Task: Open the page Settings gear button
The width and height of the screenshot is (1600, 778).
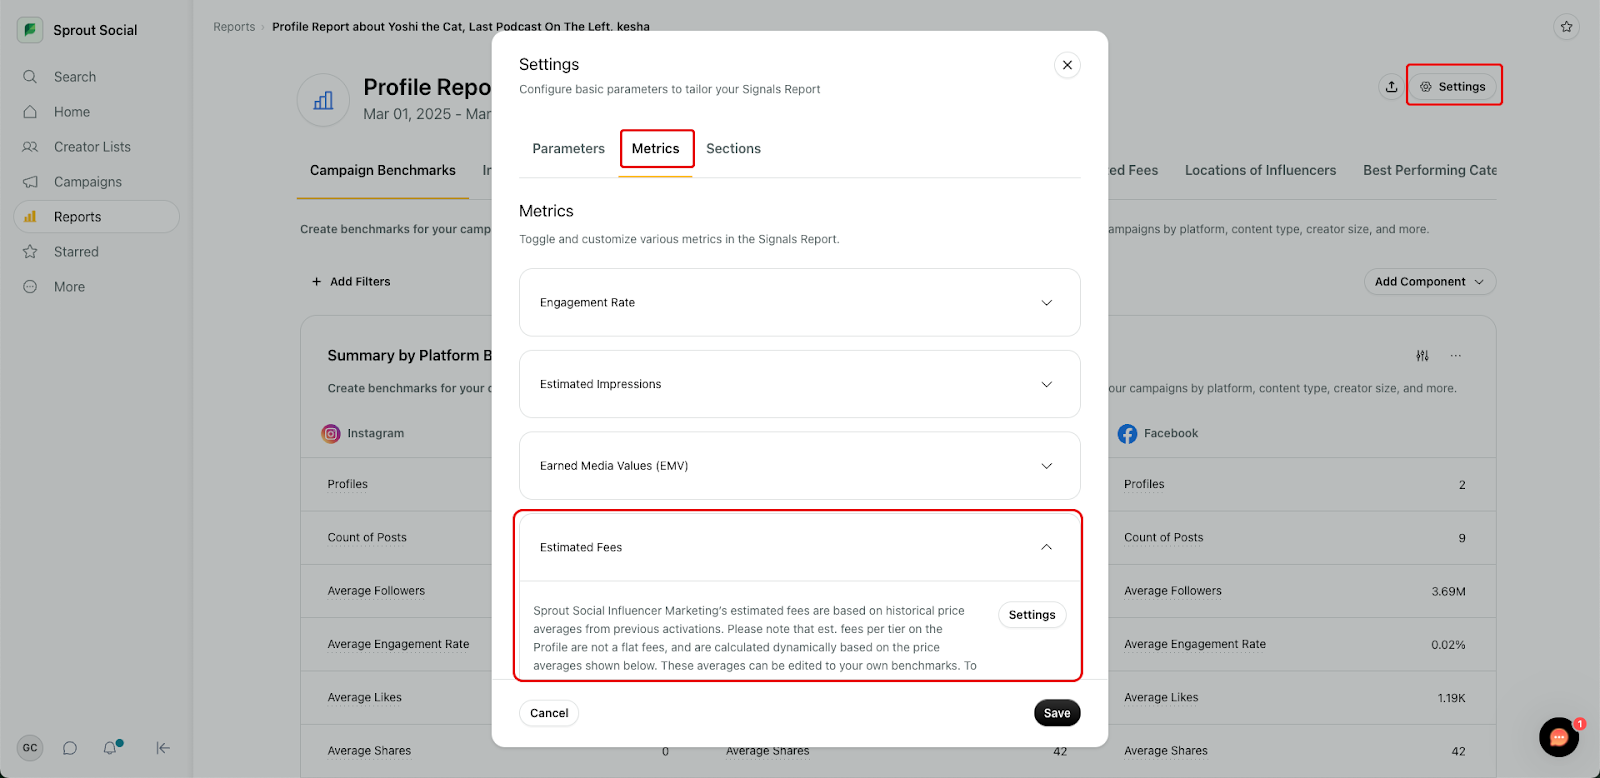Action: click(x=1453, y=87)
